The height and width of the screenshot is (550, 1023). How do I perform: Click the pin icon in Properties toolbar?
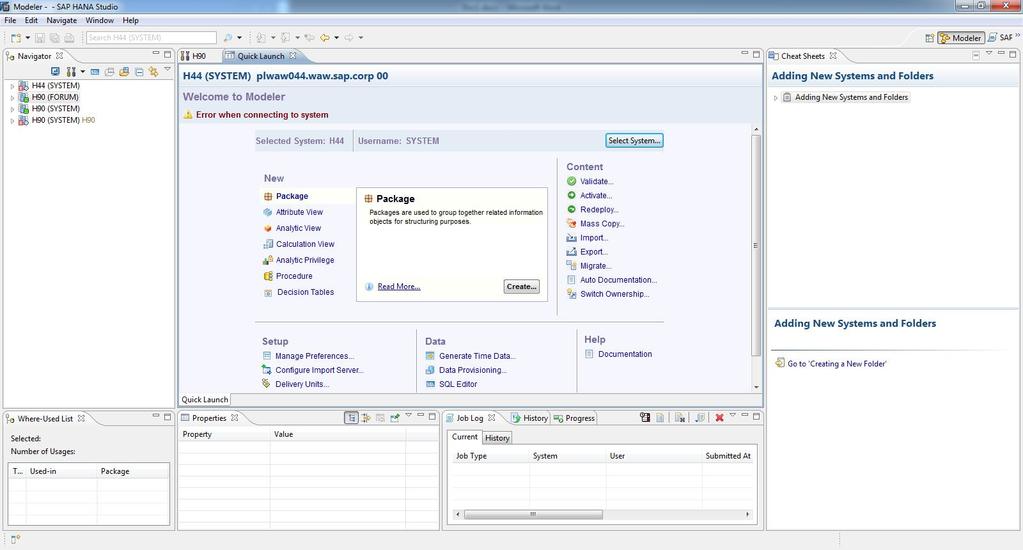[x=395, y=418]
